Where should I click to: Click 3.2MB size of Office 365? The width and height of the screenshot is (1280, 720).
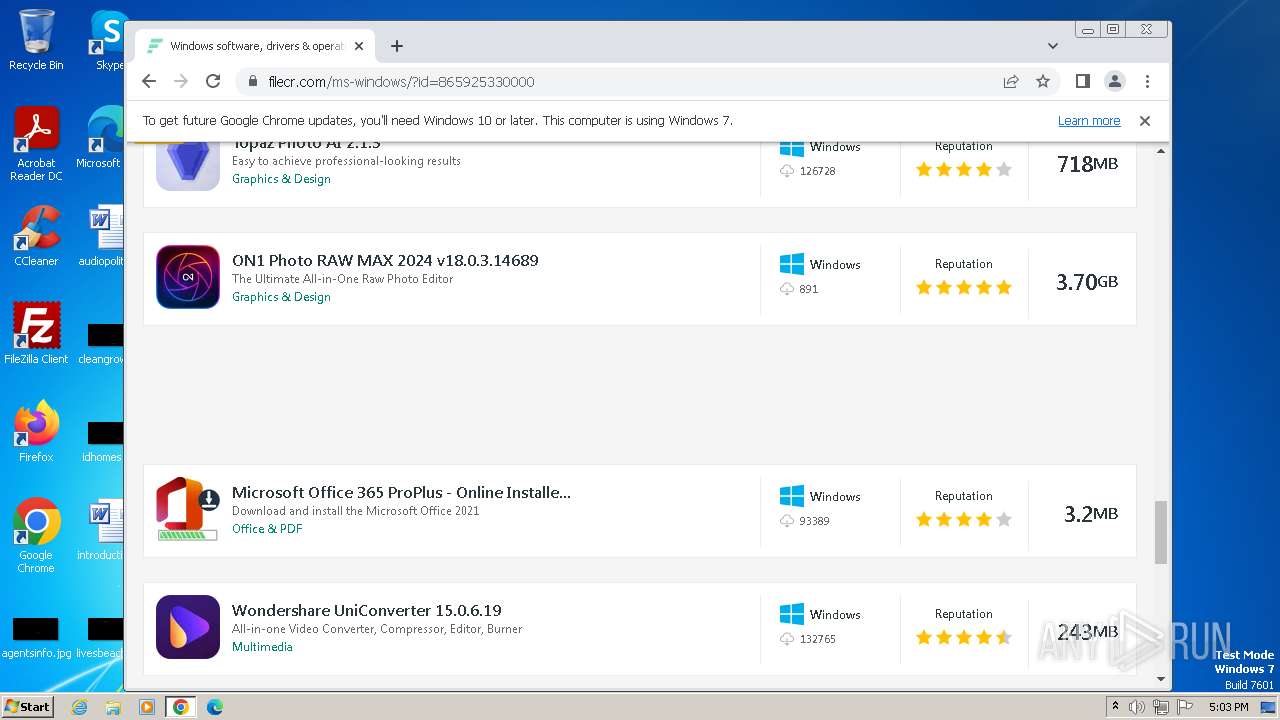tap(1091, 514)
